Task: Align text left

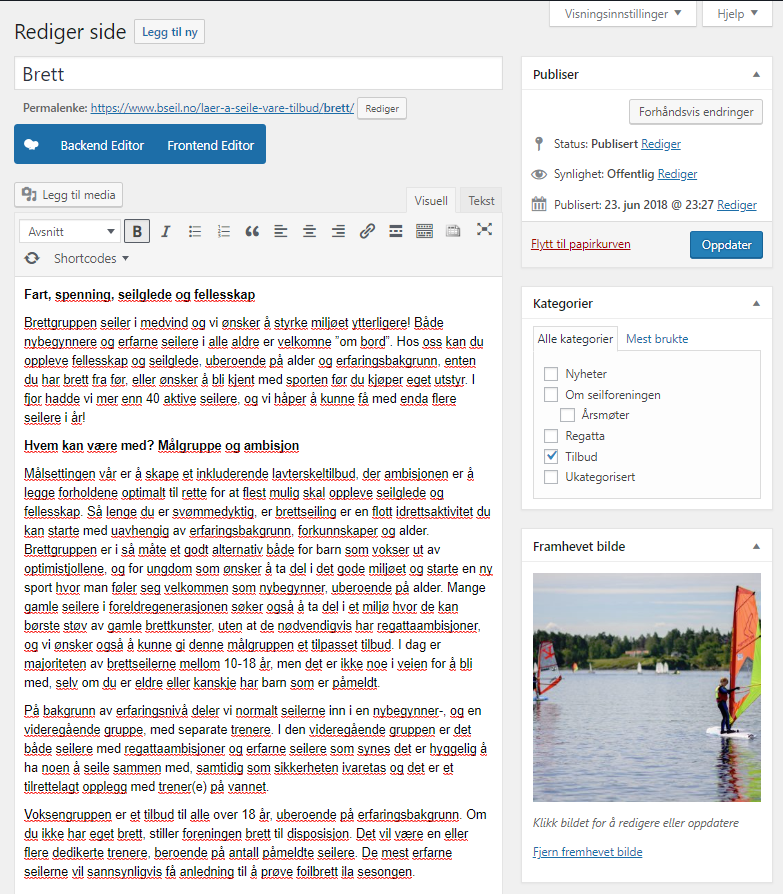Action: pyautogui.click(x=281, y=231)
